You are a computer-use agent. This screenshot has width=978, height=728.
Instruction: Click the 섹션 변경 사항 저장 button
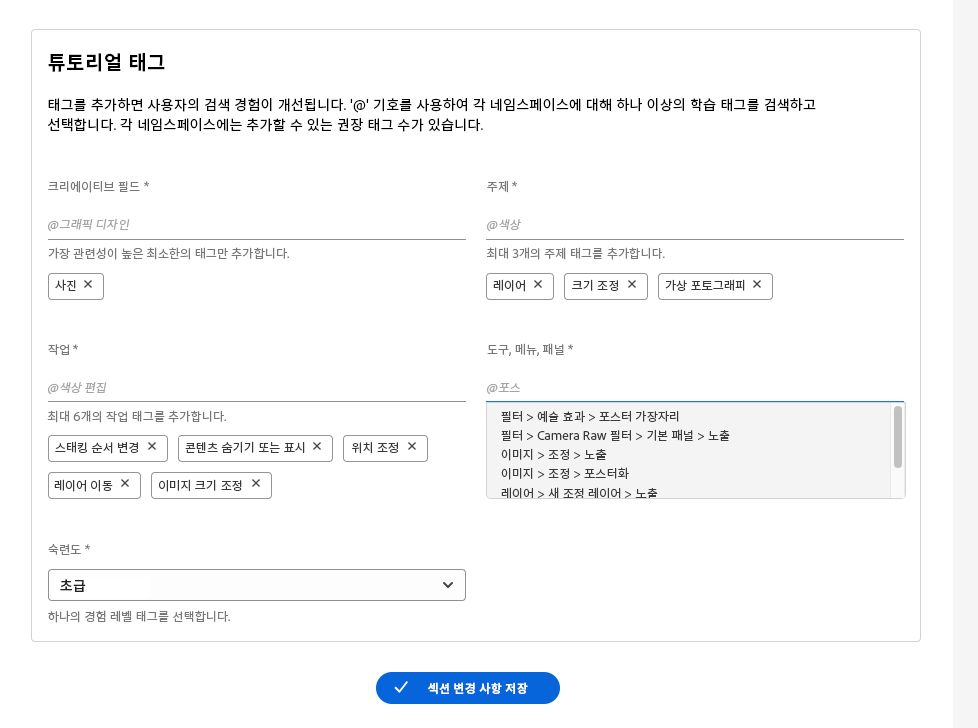467,688
